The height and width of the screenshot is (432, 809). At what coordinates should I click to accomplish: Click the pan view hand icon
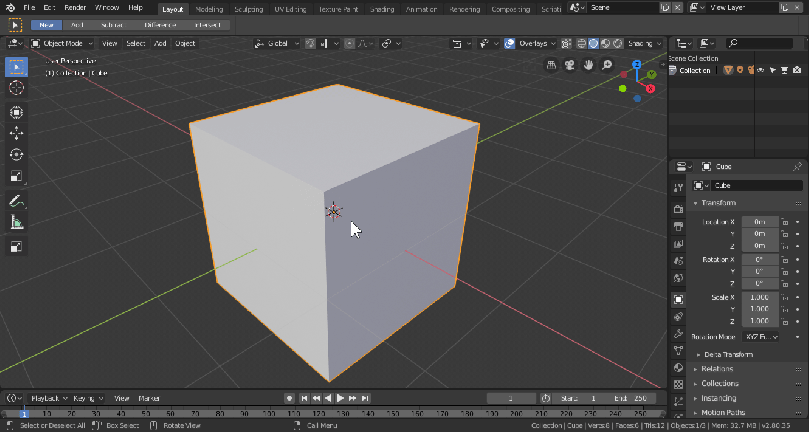tap(587, 65)
